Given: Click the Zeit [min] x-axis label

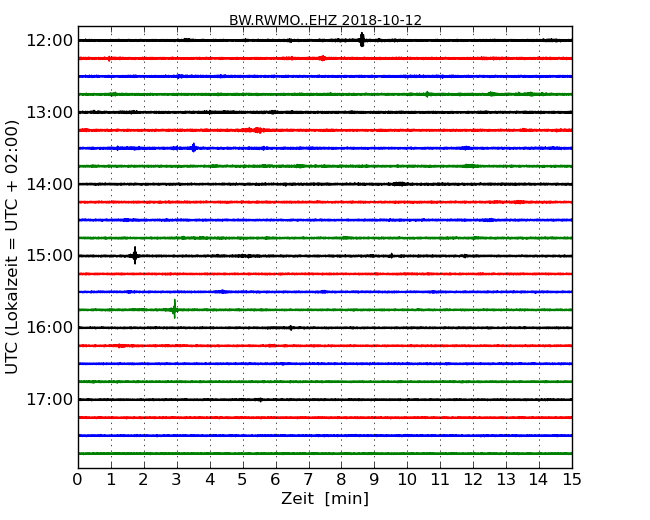Looking at the screenshot, I should pyautogui.click(x=325, y=498).
